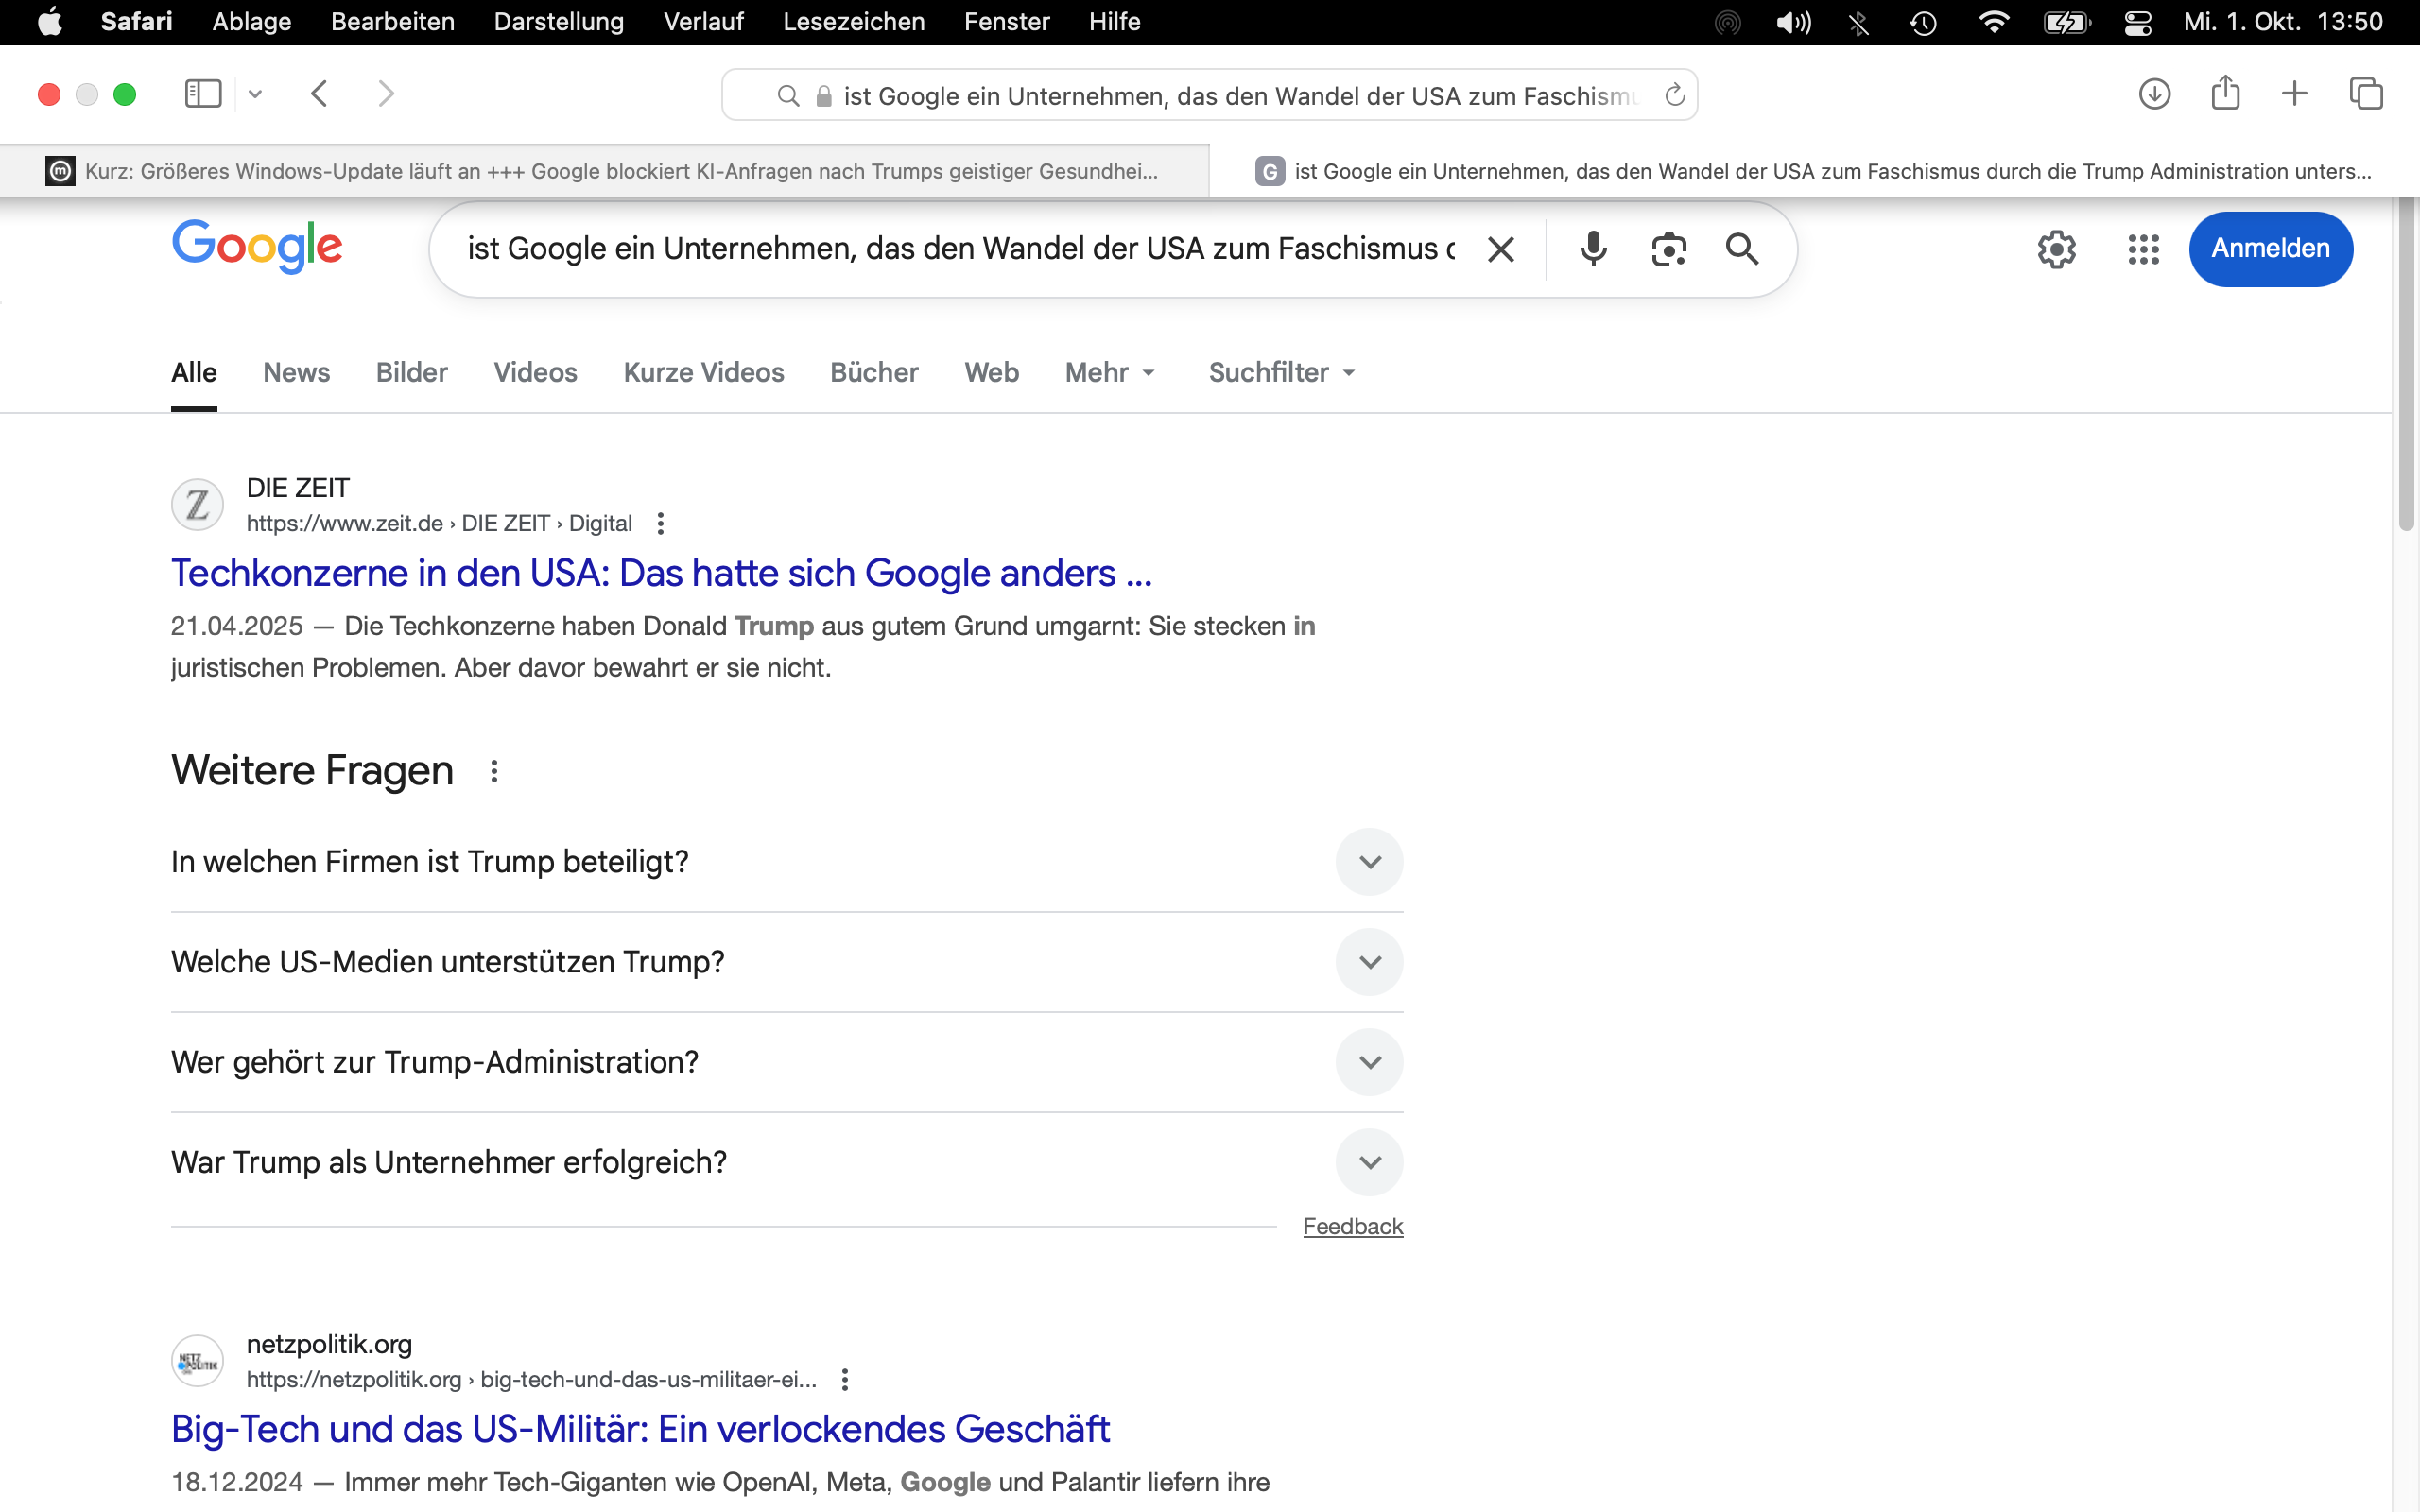The image size is (2420, 1512).
Task: Open Google apps grid icon
Action: click(2143, 249)
